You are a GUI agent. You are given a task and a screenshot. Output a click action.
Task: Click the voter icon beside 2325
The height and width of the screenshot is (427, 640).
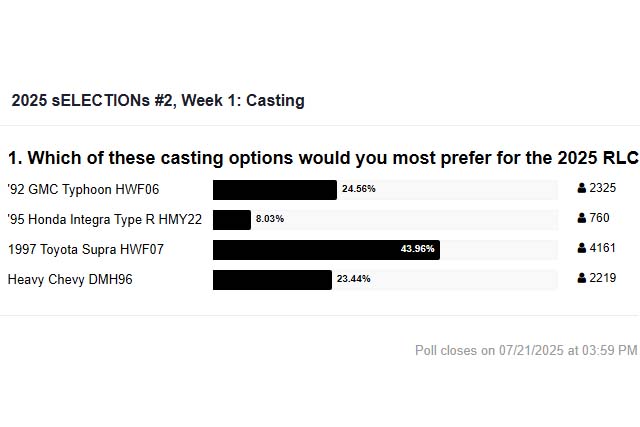tap(582, 188)
